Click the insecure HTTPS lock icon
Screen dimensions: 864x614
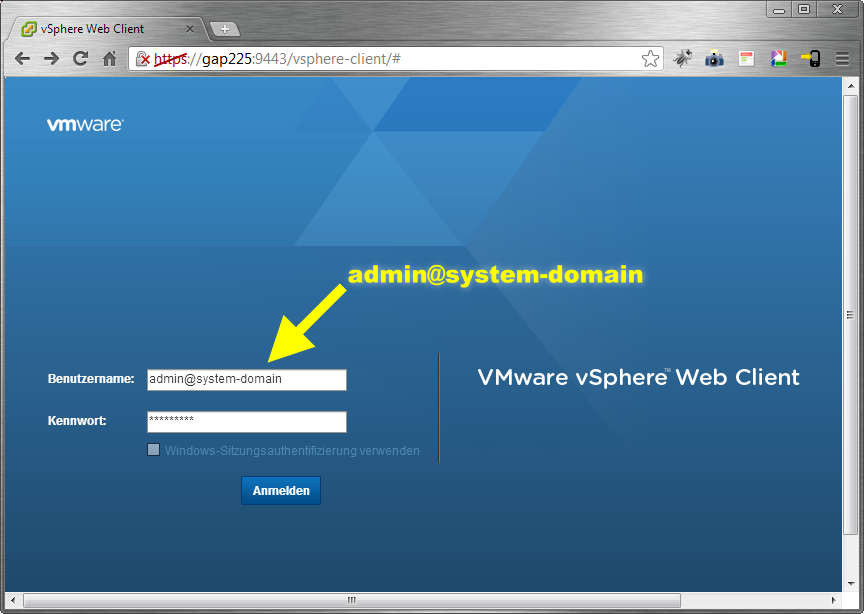tap(143, 59)
